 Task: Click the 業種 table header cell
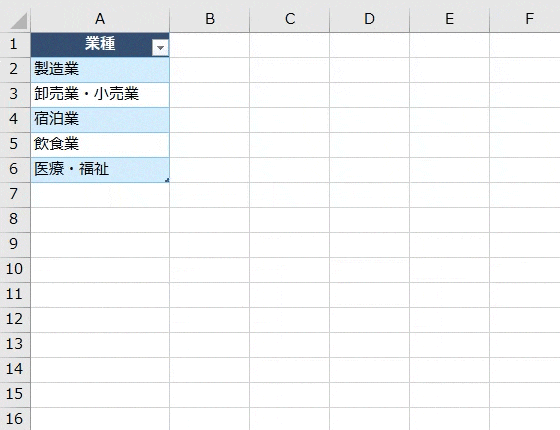pyautogui.click(x=100, y=45)
